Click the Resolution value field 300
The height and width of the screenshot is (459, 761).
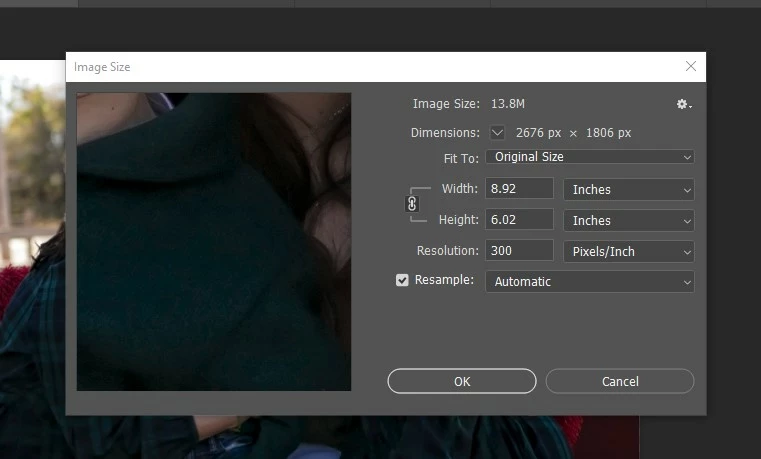coord(519,250)
